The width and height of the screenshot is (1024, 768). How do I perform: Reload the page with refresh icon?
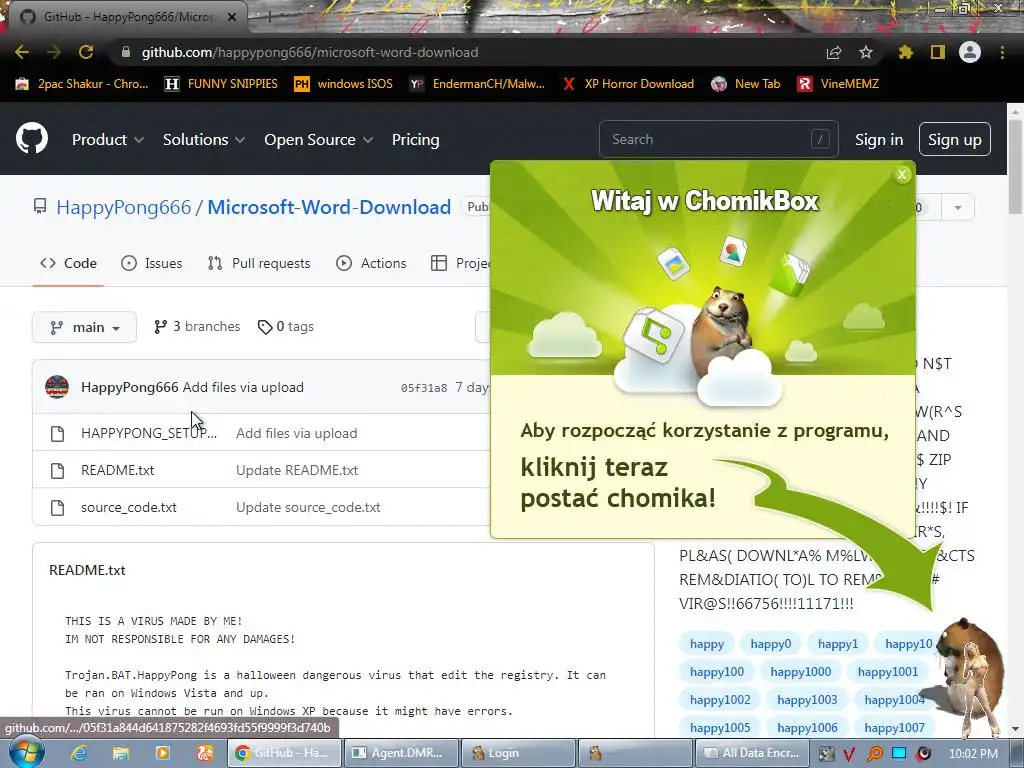(86, 52)
